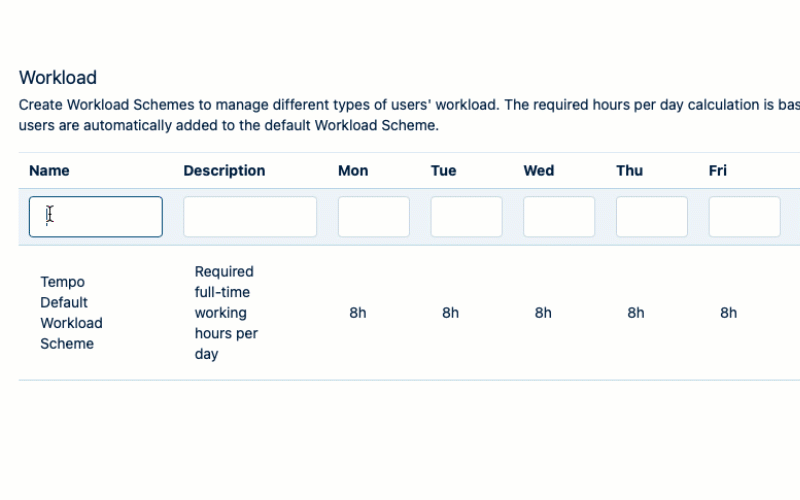Select the Mon column header
This screenshot has height=500, width=800.
(353, 171)
